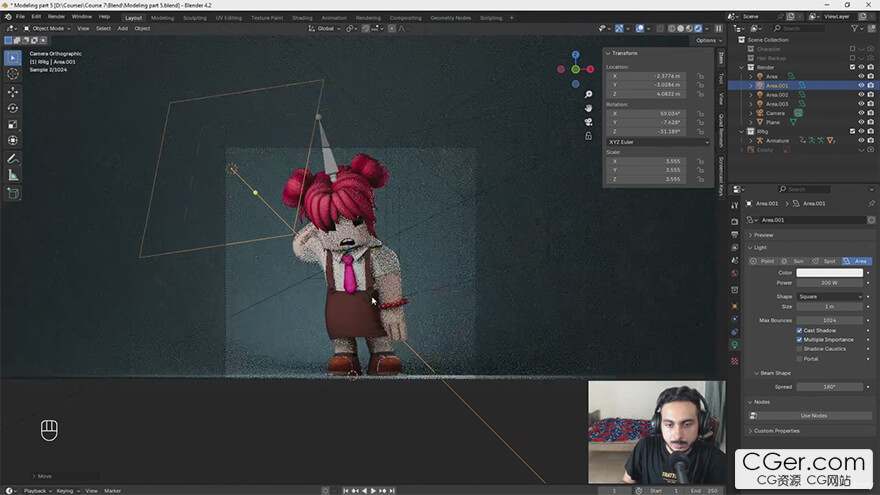Open the viewport Add menu

click(122, 29)
